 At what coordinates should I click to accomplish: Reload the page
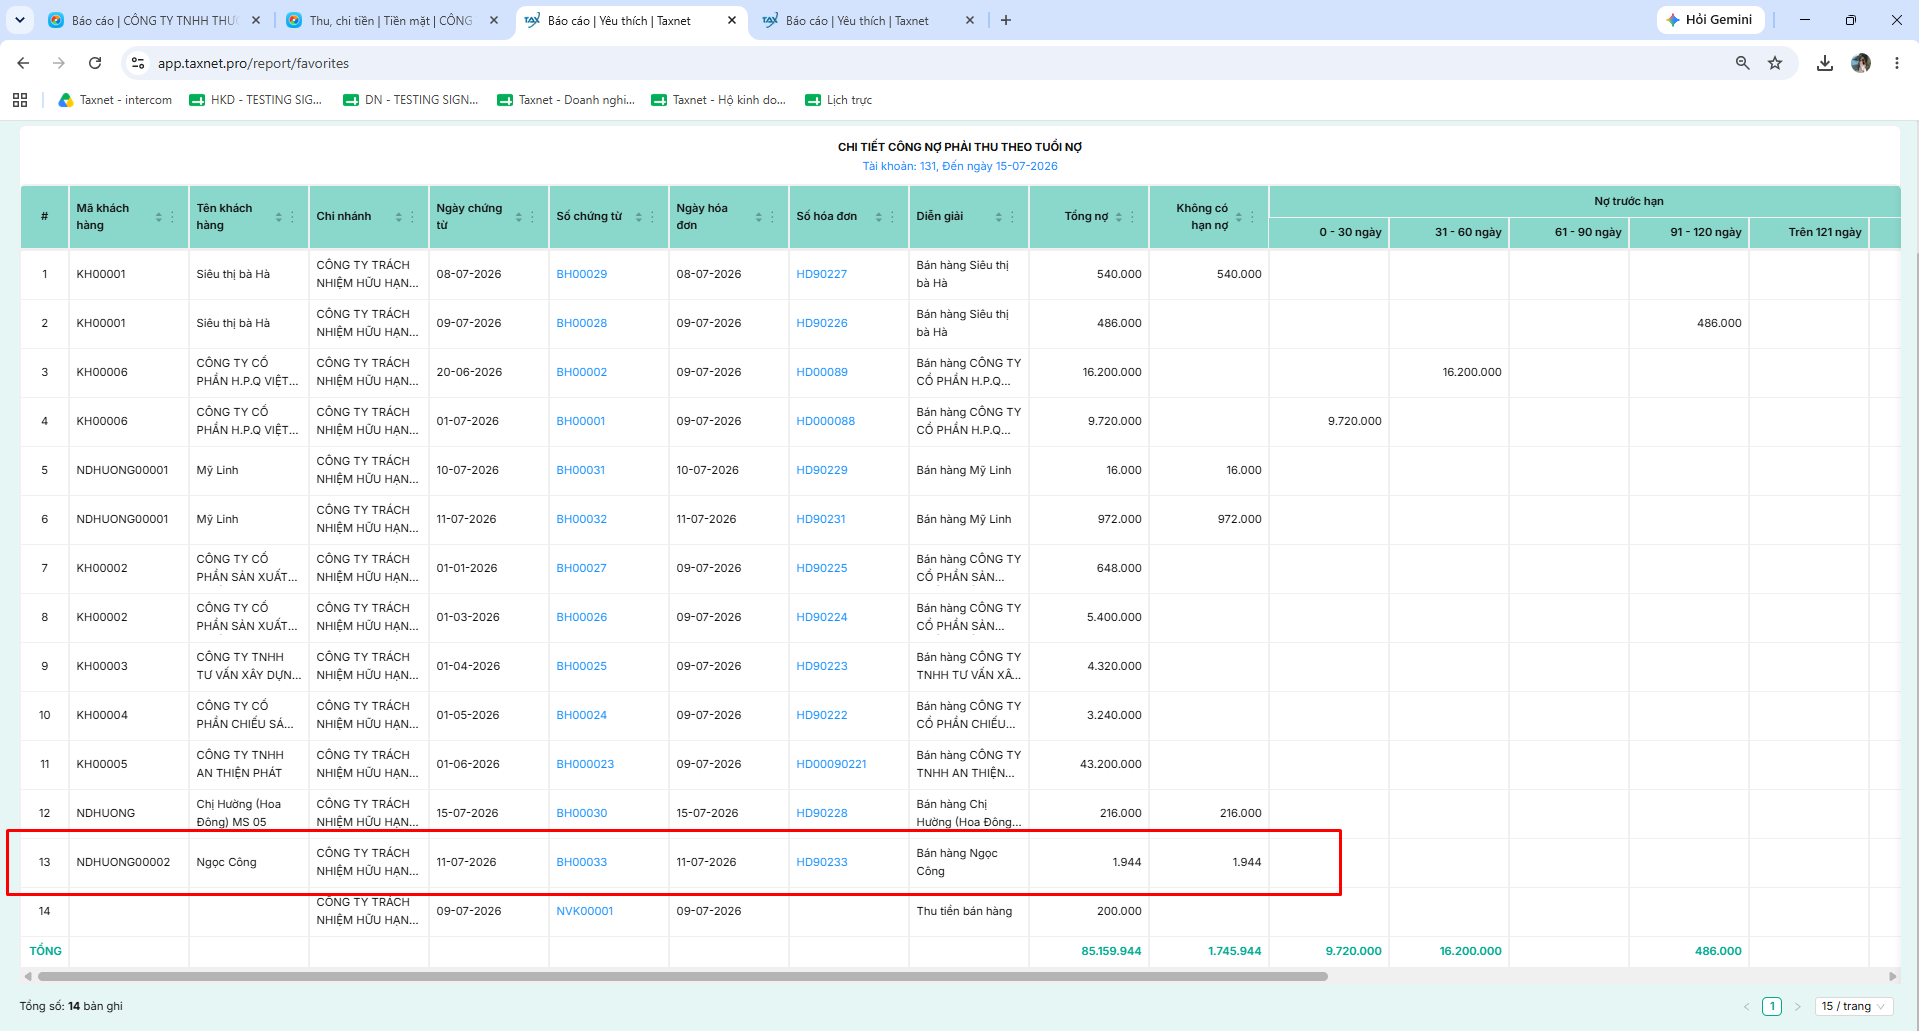(95, 63)
